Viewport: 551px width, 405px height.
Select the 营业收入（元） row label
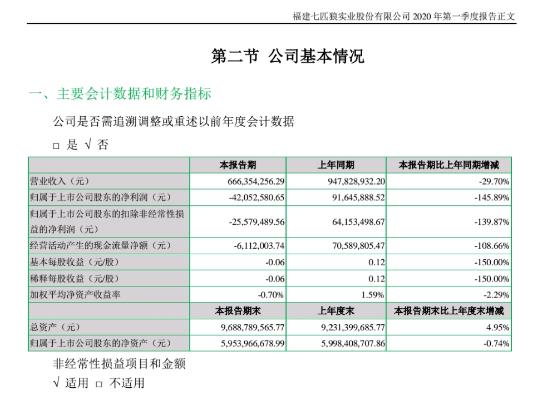tap(60, 181)
